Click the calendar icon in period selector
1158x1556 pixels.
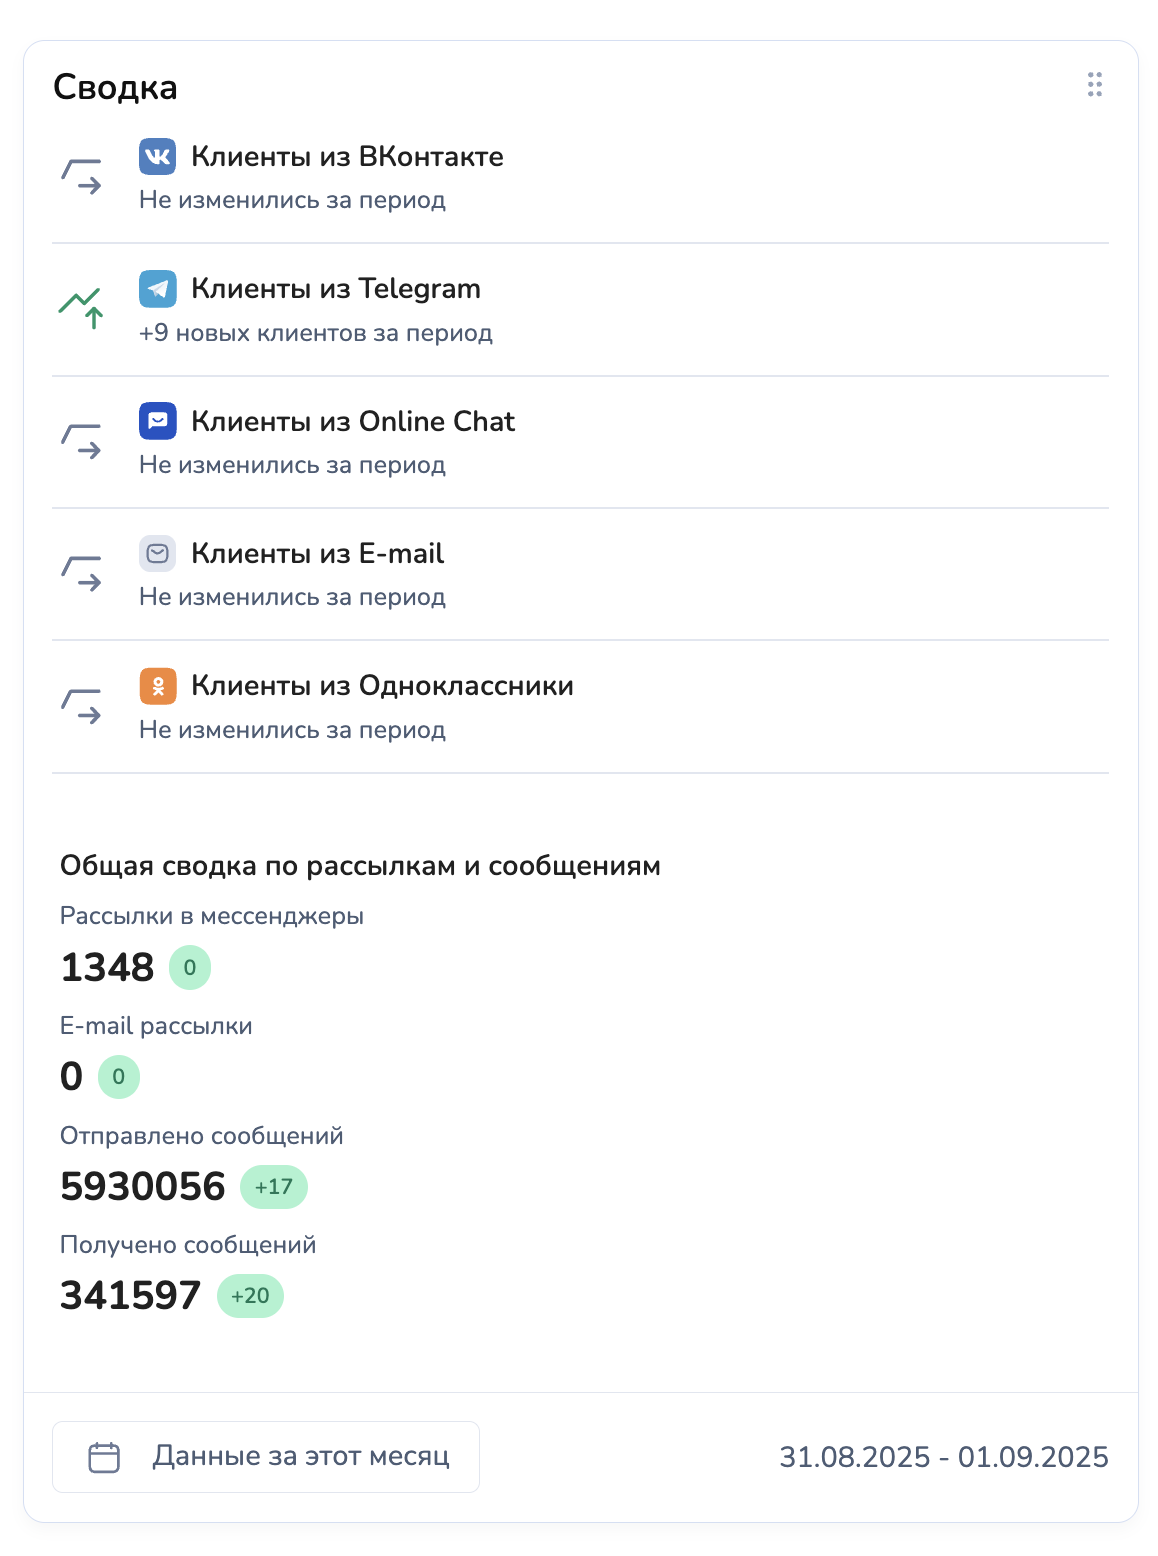104,1457
